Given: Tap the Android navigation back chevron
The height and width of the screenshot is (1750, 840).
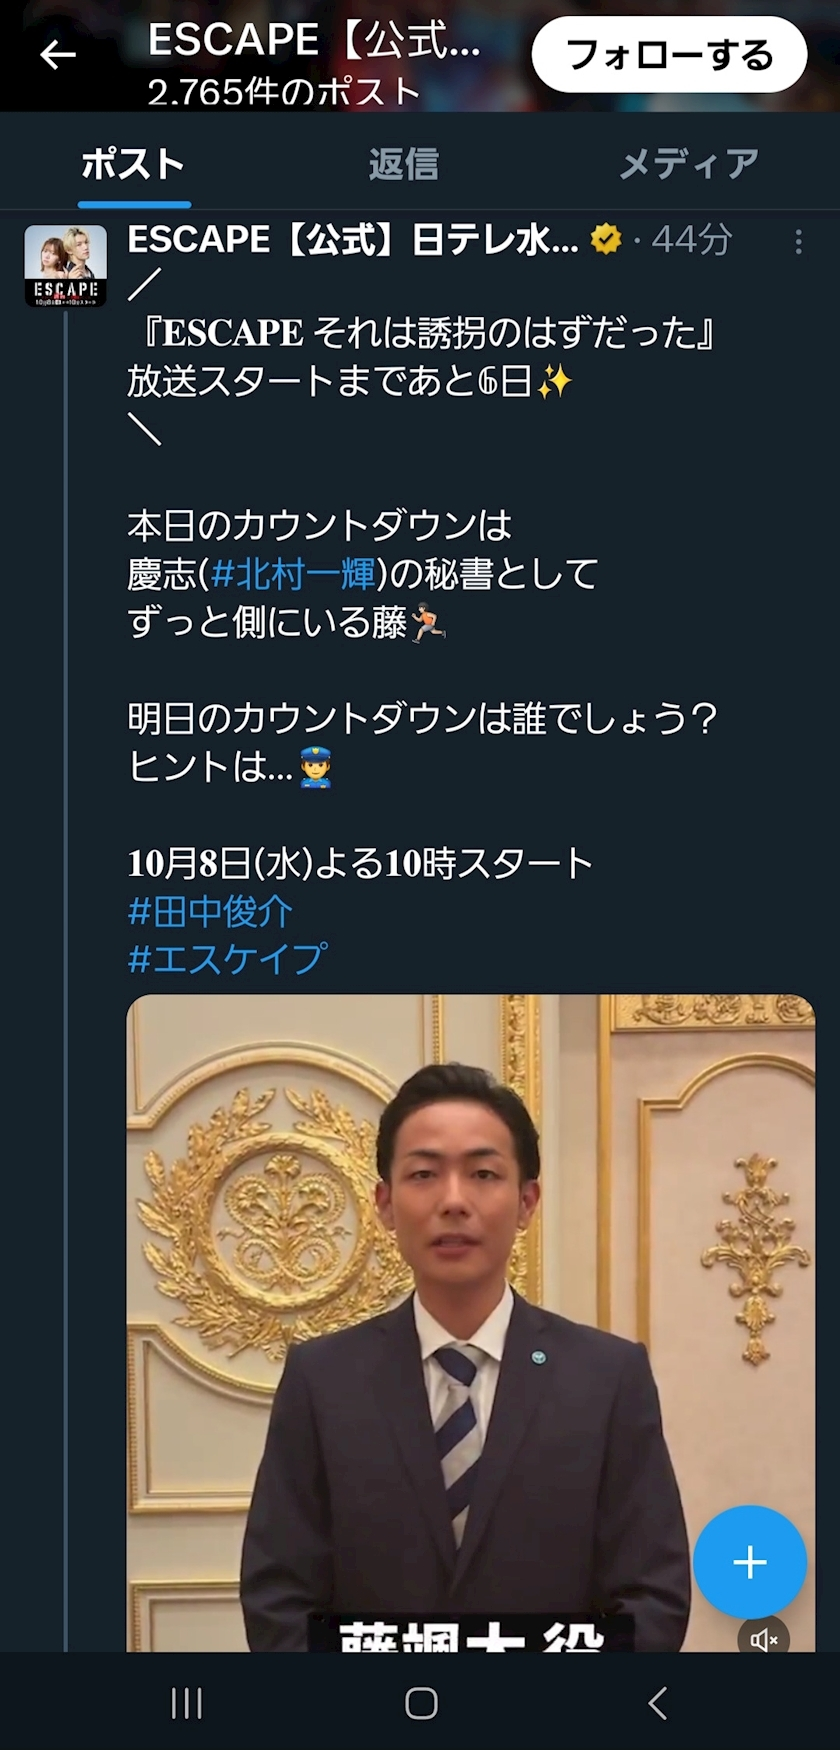Looking at the screenshot, I should click(x=657, y=1703).
